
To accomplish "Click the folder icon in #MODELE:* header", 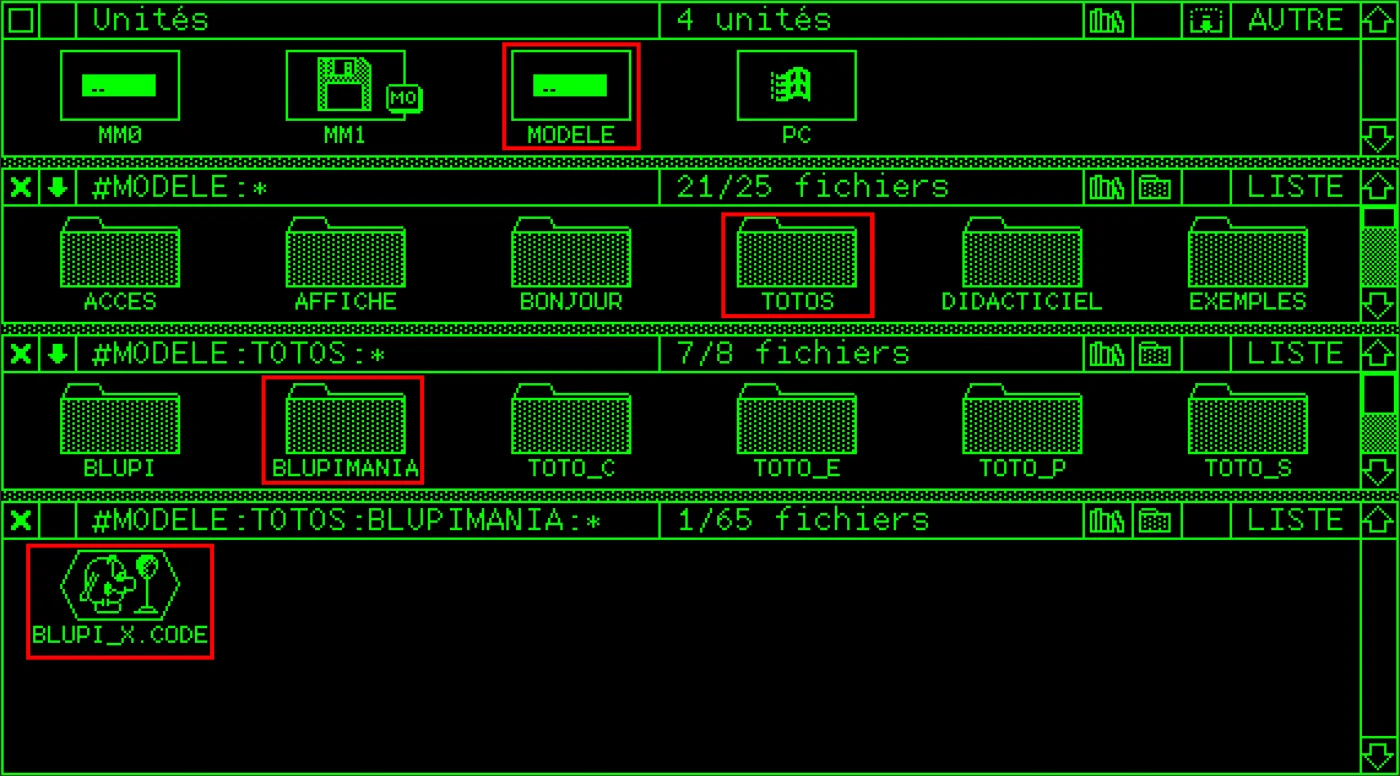I will click(1155, 187).
